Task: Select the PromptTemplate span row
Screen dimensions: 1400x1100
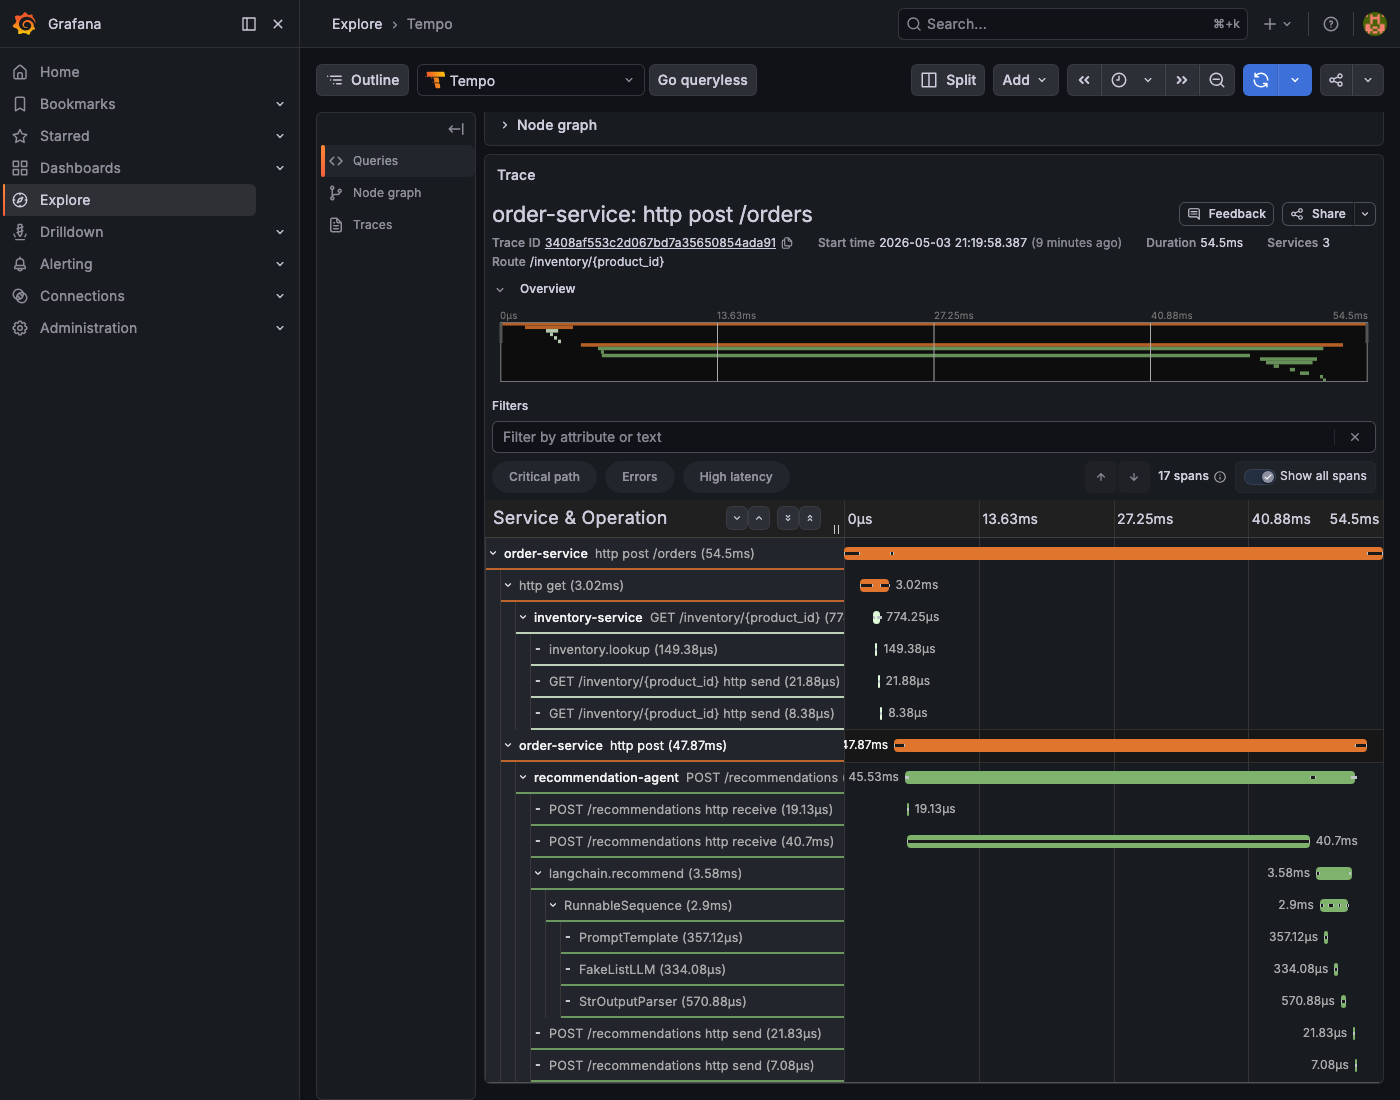Action: (x=702, y=938)
